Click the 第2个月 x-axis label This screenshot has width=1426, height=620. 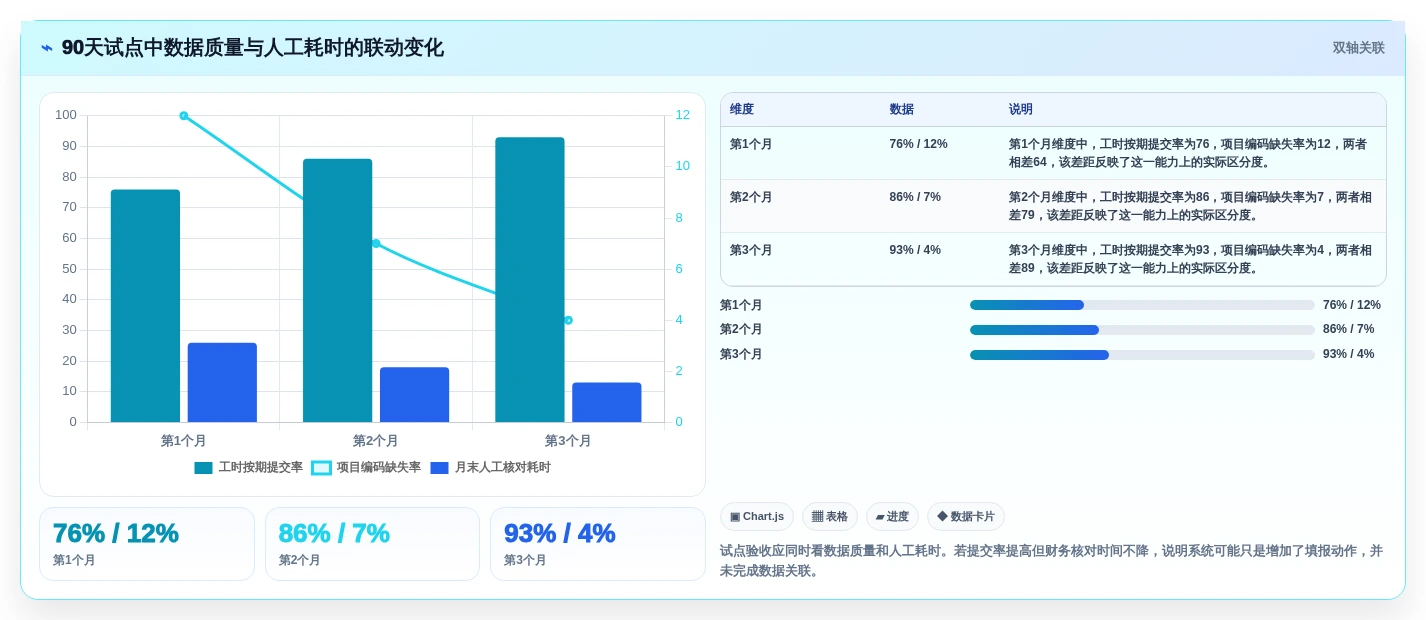pyautogui.click(x=376, y=440)
